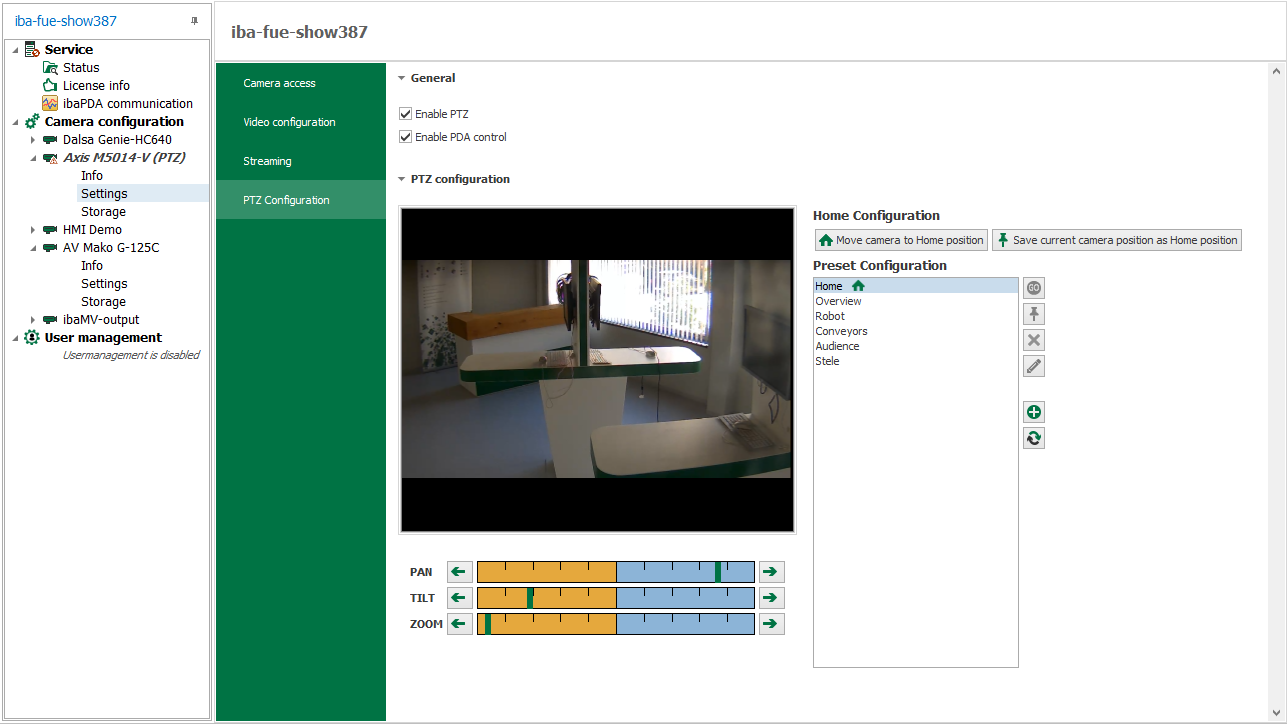
Task: Tilt camera left with arrow button
Action: pos(459,598)
